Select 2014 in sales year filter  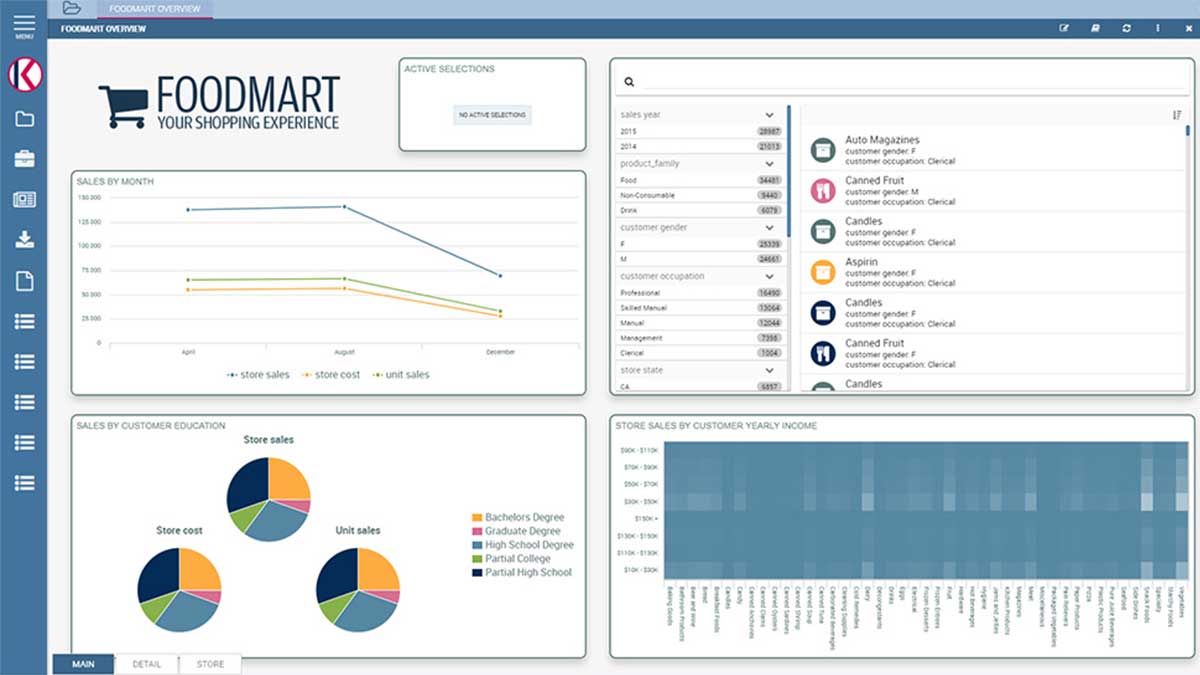(700, 147)
